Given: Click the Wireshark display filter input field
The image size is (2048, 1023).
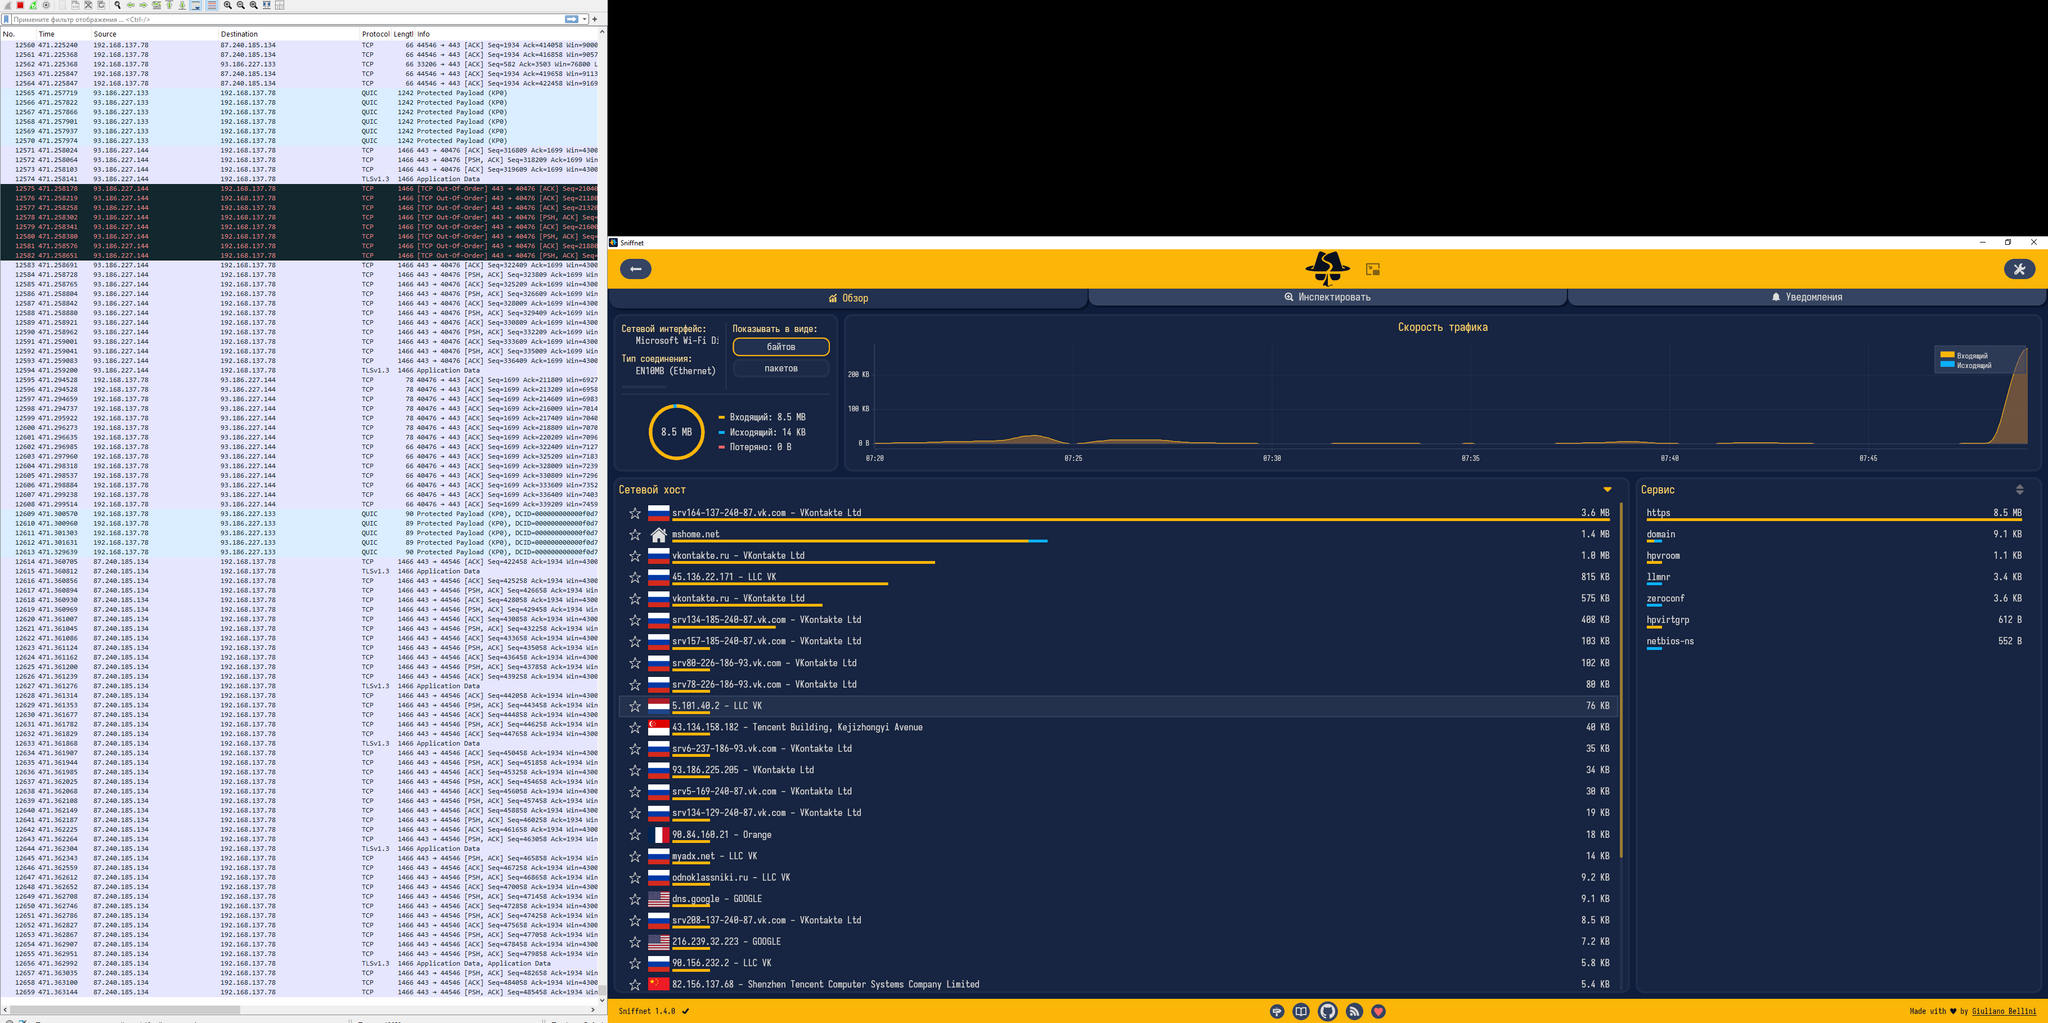Looking at the screenshot, I should (x=280, y=19).
